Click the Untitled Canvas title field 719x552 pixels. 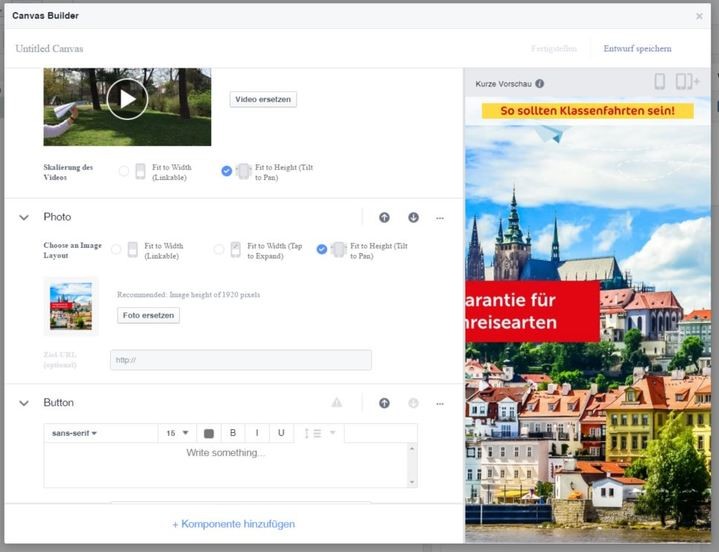[50, 49]
